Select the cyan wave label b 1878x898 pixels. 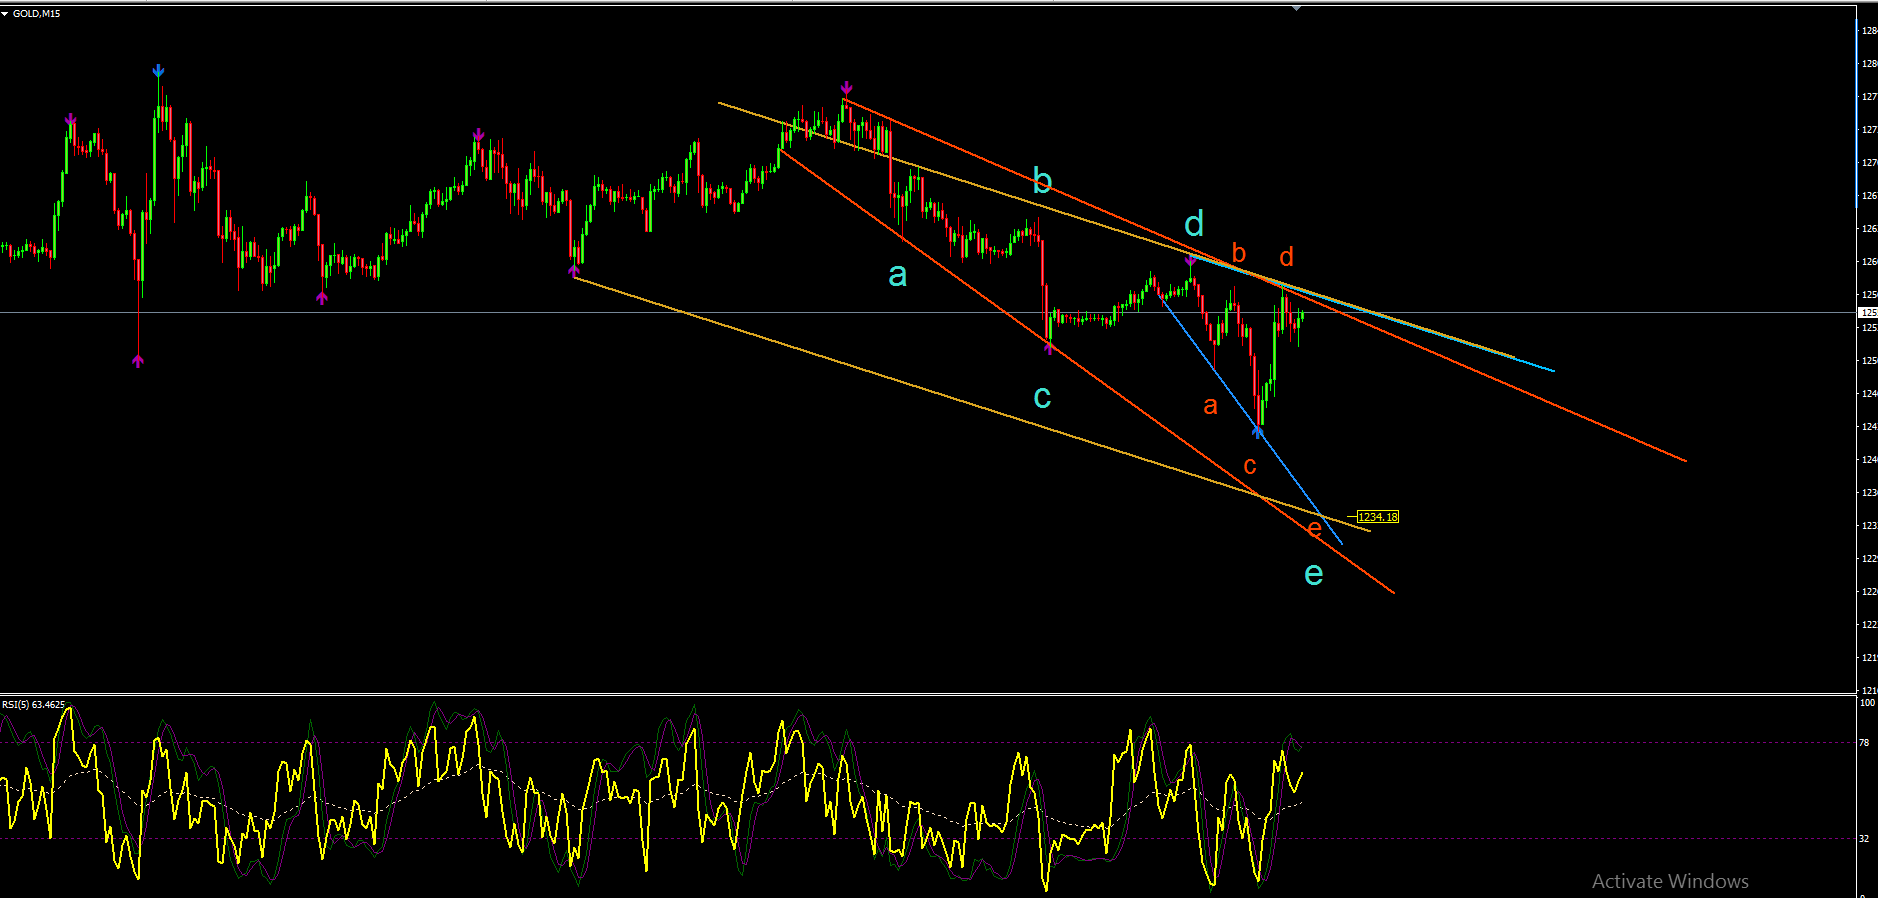[x=1042, y=181]
